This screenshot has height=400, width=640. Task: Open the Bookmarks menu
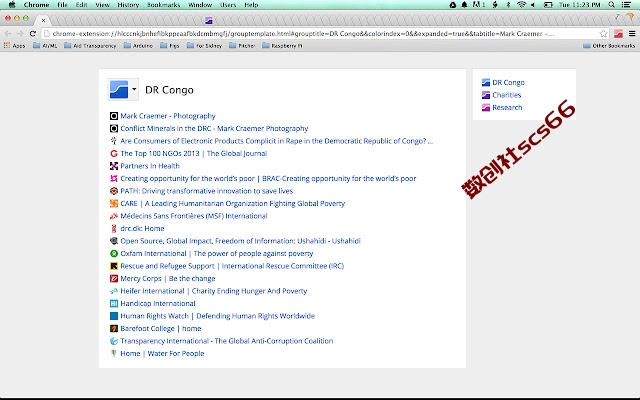[164, 5]
